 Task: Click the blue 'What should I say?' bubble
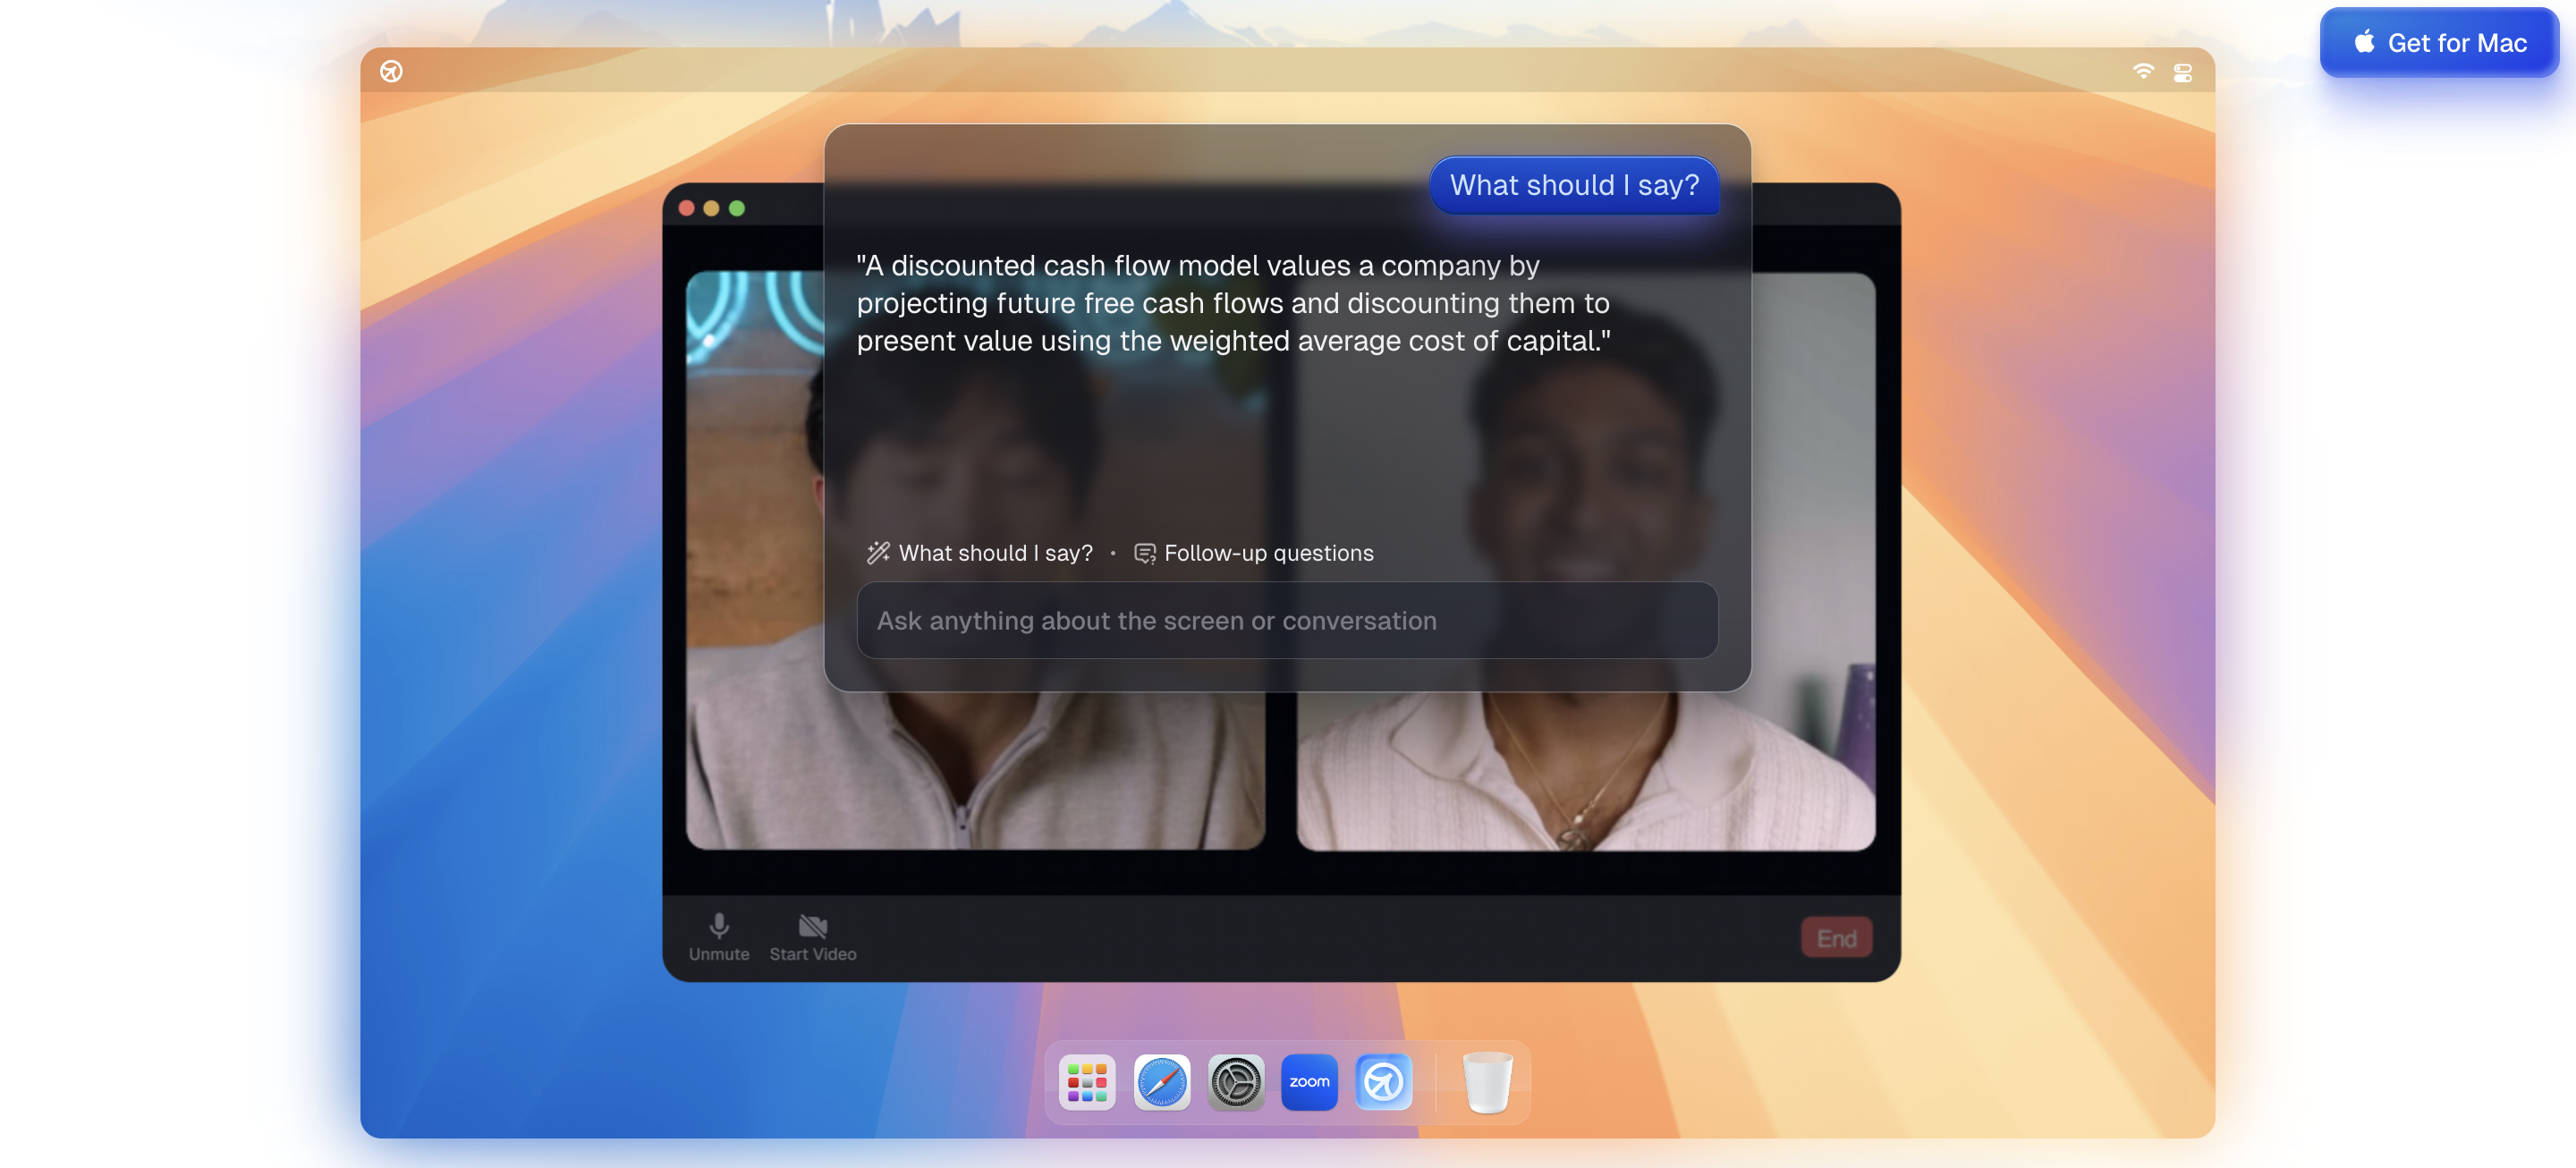coord(1573,185)
